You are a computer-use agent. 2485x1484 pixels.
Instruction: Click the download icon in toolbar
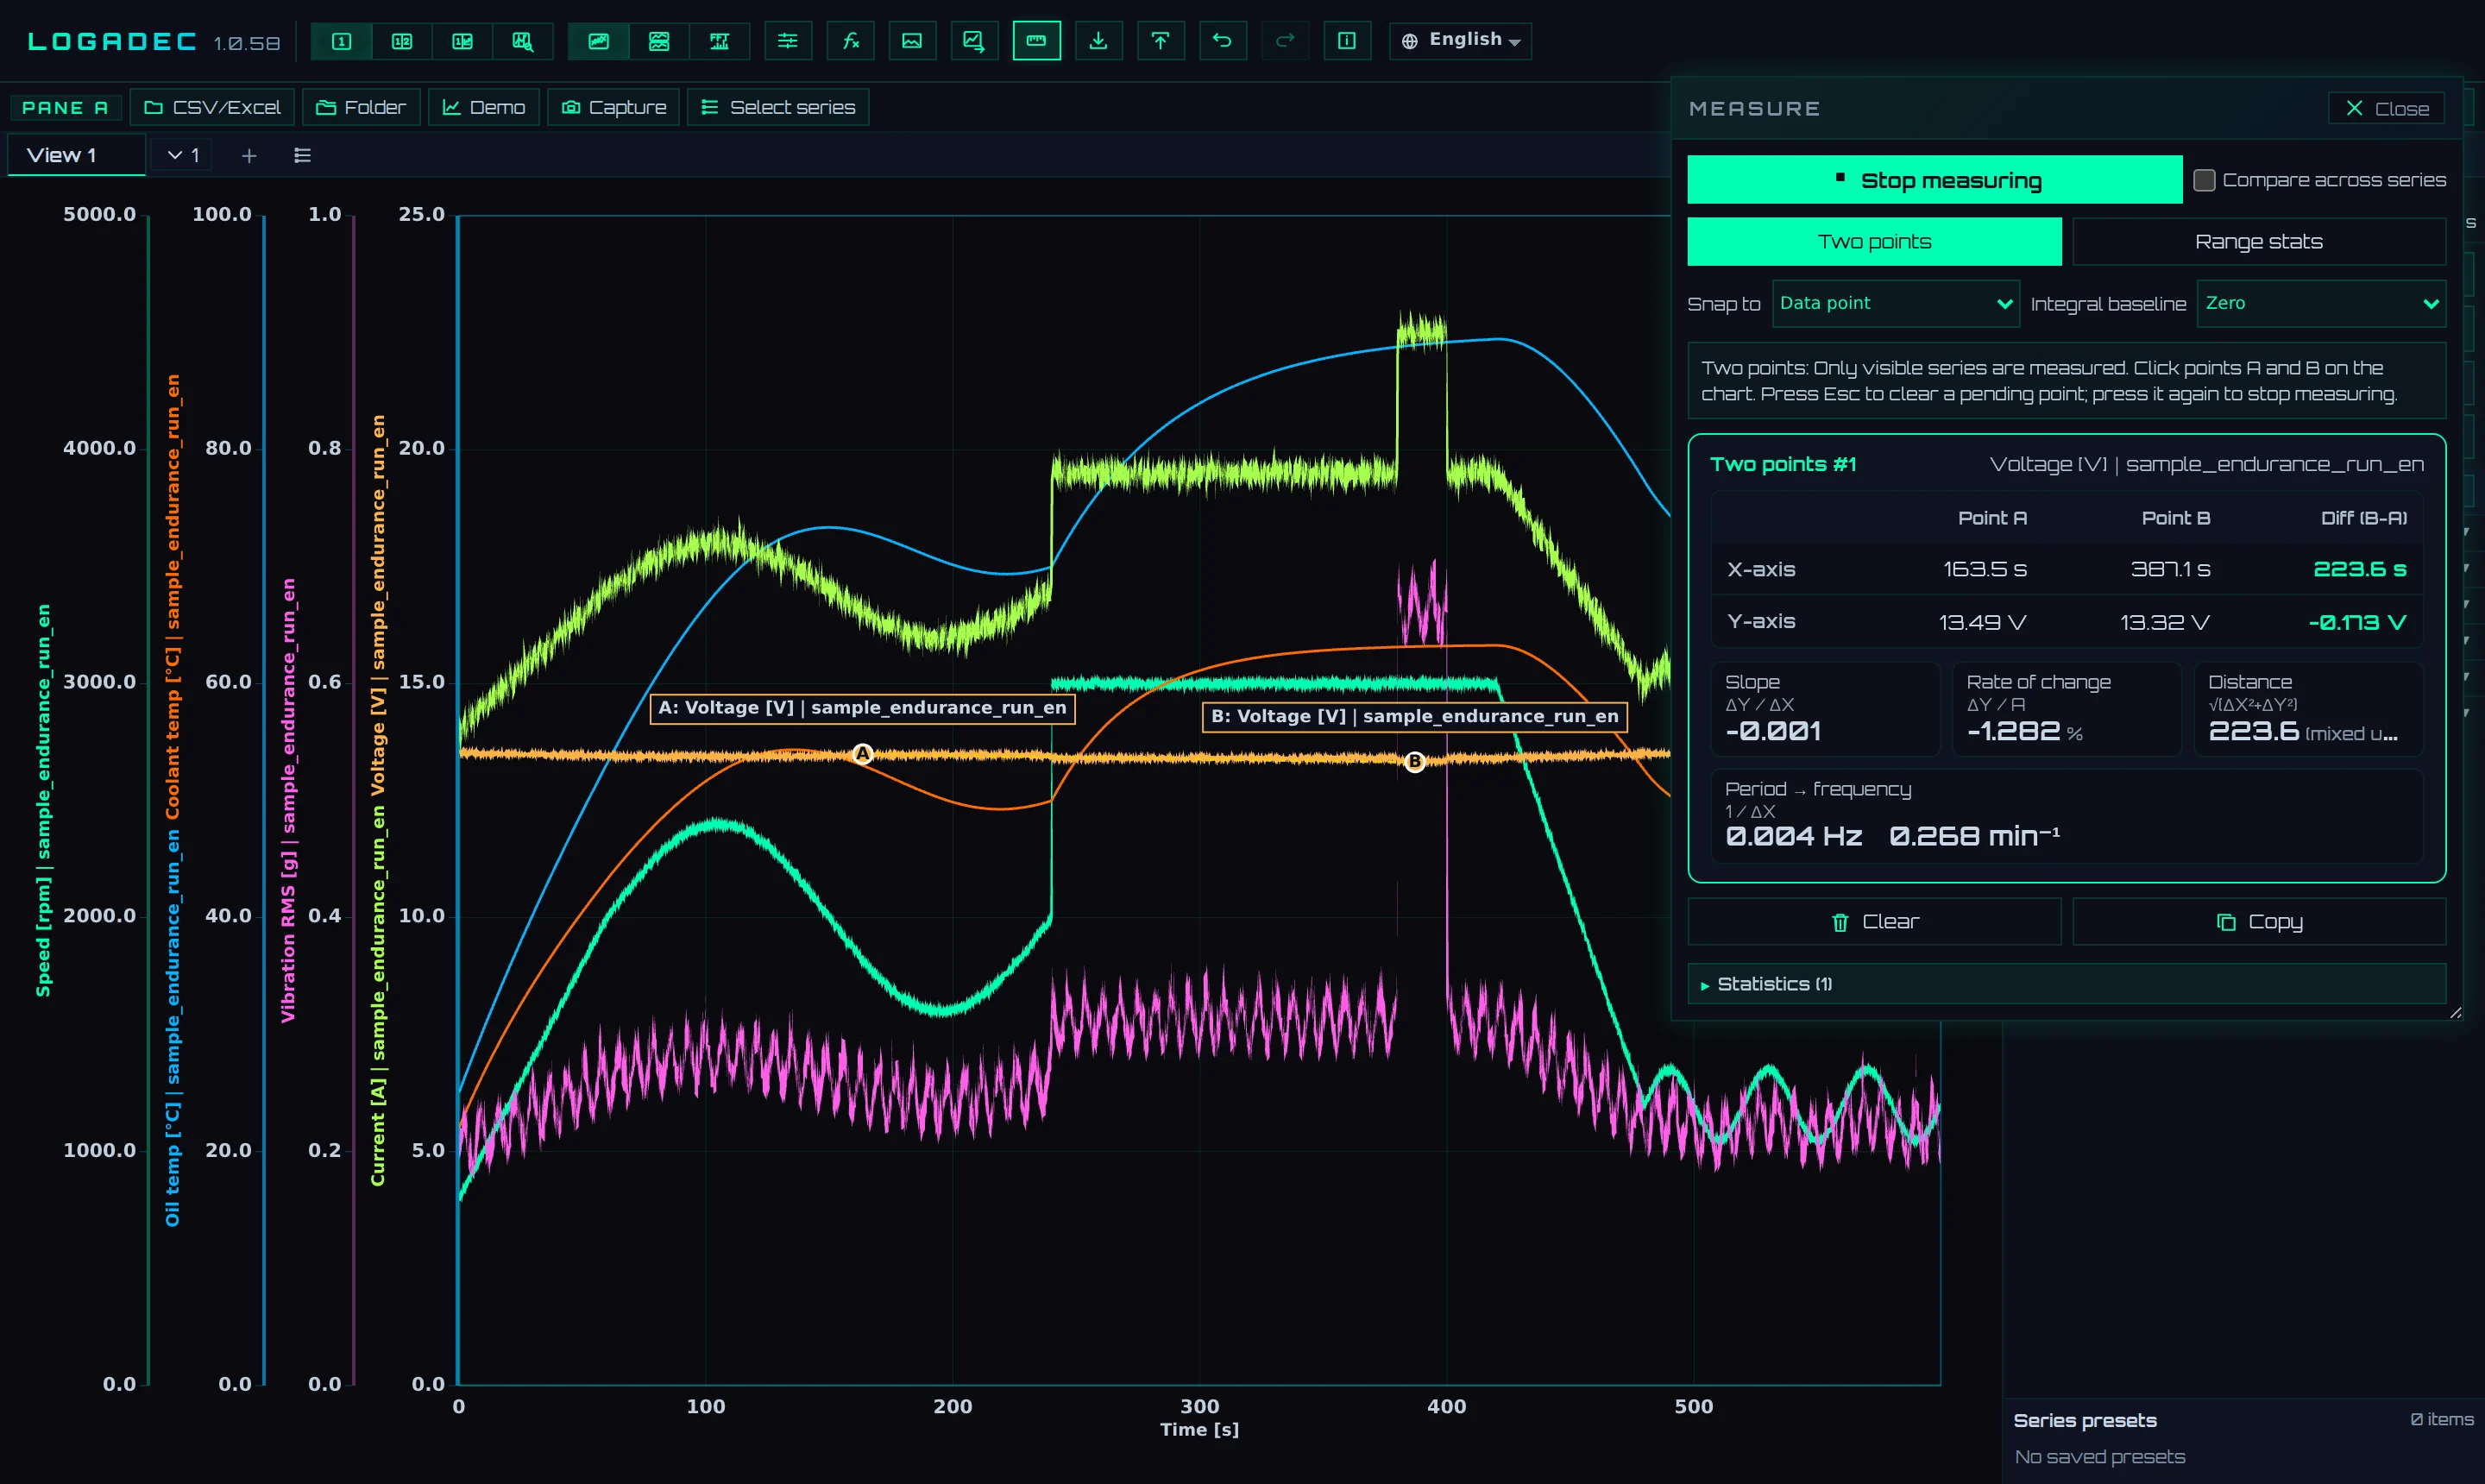click(x=1098, y=41)
